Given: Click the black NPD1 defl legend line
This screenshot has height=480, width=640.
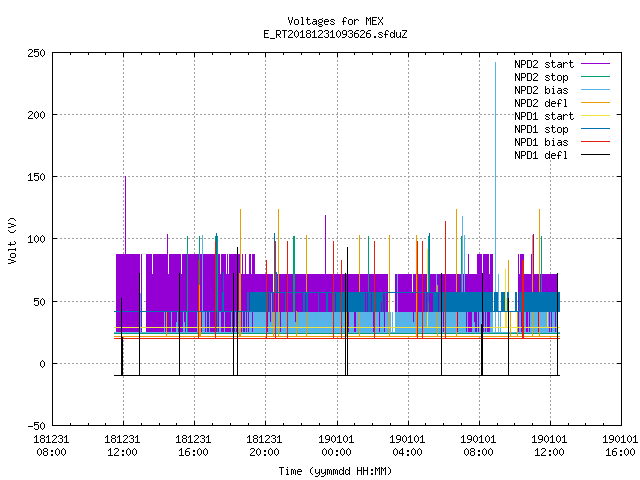Looking at the screenshot, I should (x=596, y=155).
